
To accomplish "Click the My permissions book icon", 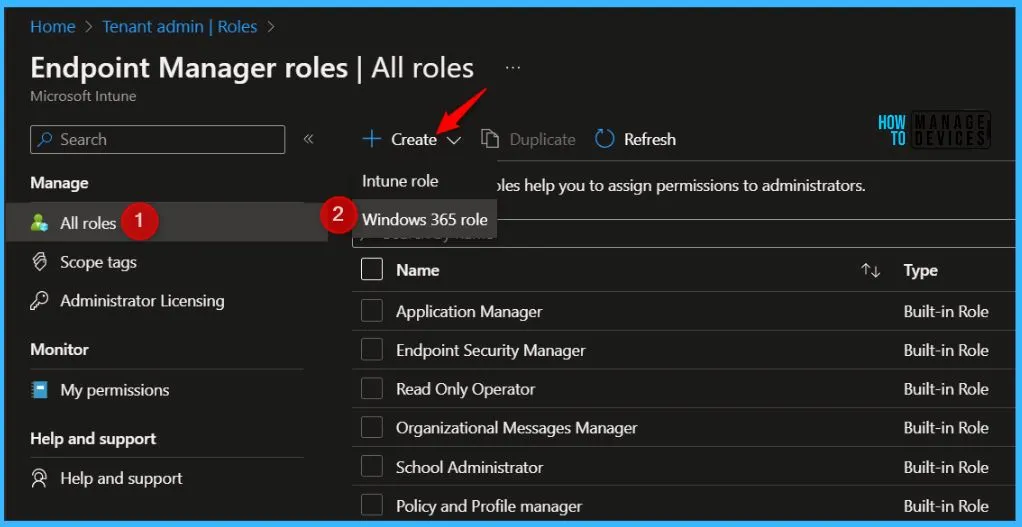I will [x=39, y=390].
